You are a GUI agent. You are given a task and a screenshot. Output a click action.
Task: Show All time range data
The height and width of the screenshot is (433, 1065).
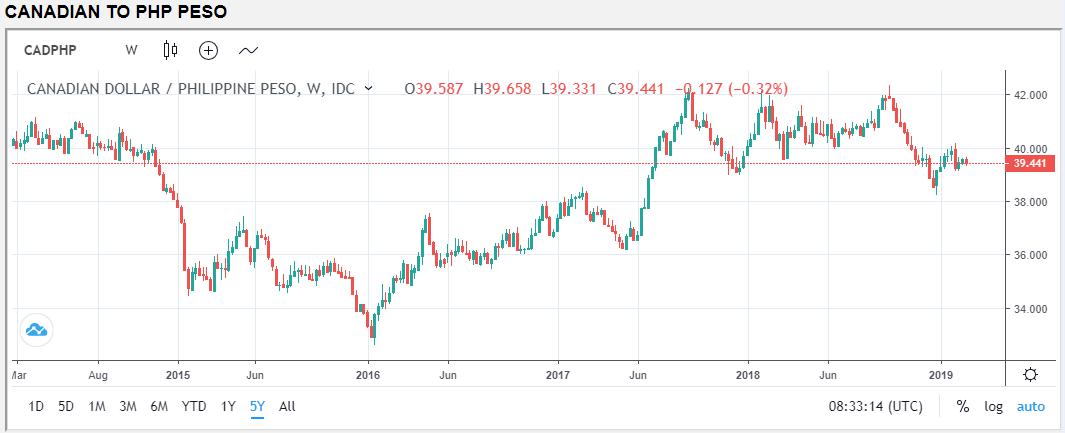pyautogui.click(x=287, y=407)
